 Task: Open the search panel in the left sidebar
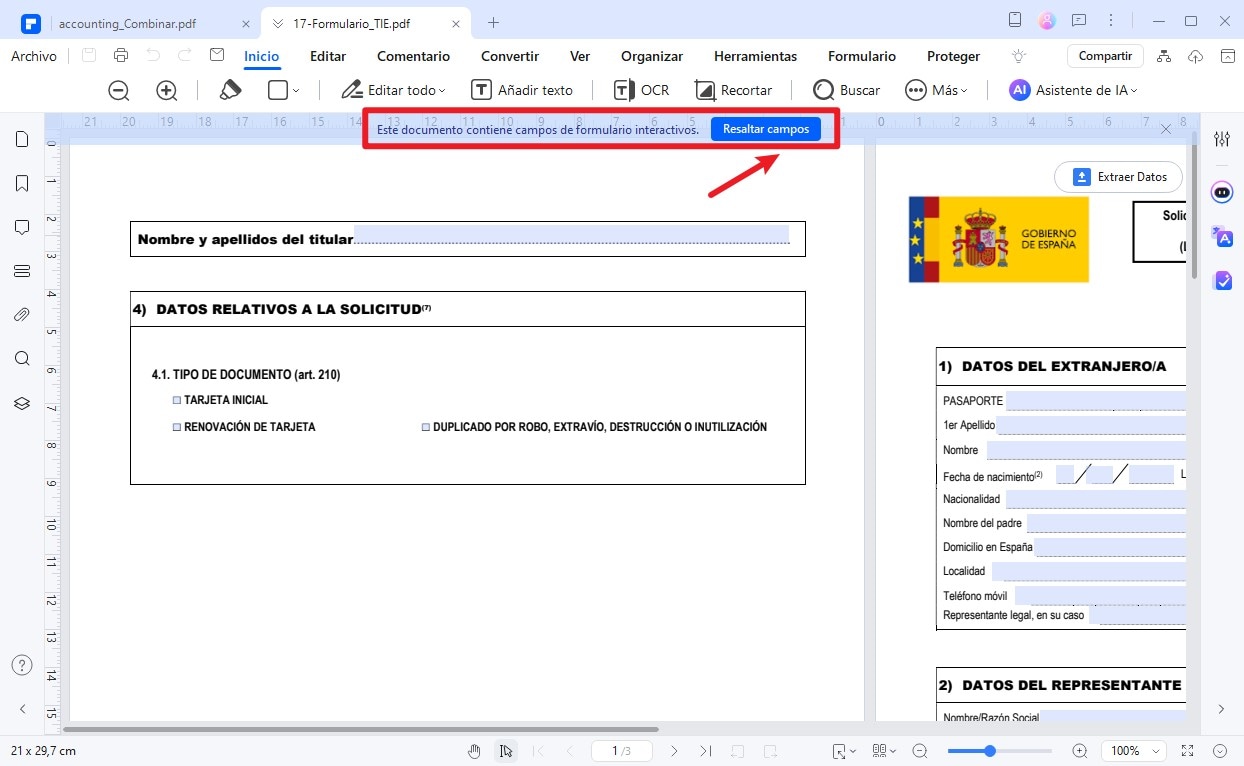coord(22,359)
